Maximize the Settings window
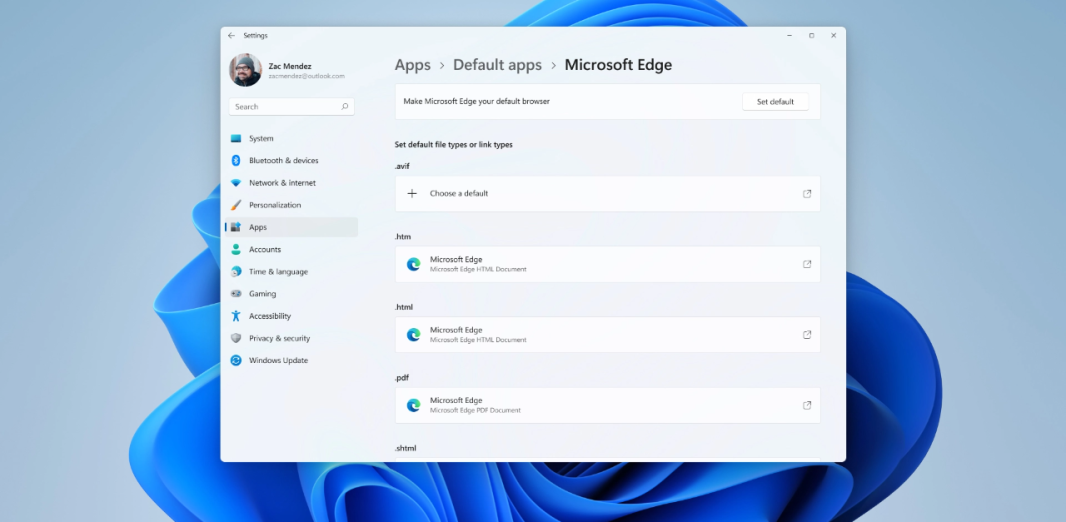The height and width of the screenshot is (522, 1066). click(811, 35)
